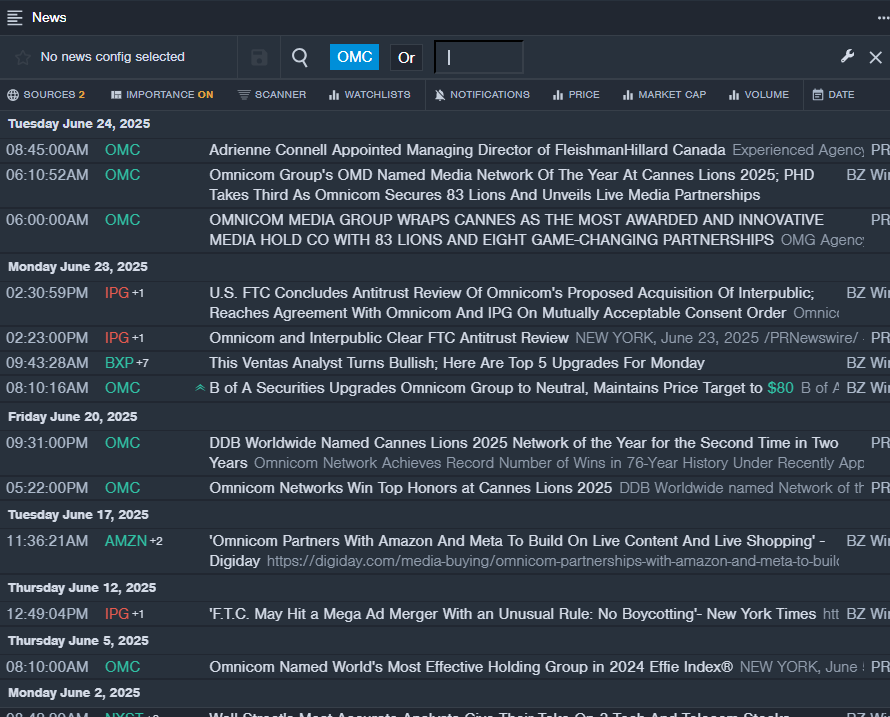The height and width of the screenshot is (717, 890).
Task: Open Omnicom Networks Win Top Honors headline
Action: 410,488
